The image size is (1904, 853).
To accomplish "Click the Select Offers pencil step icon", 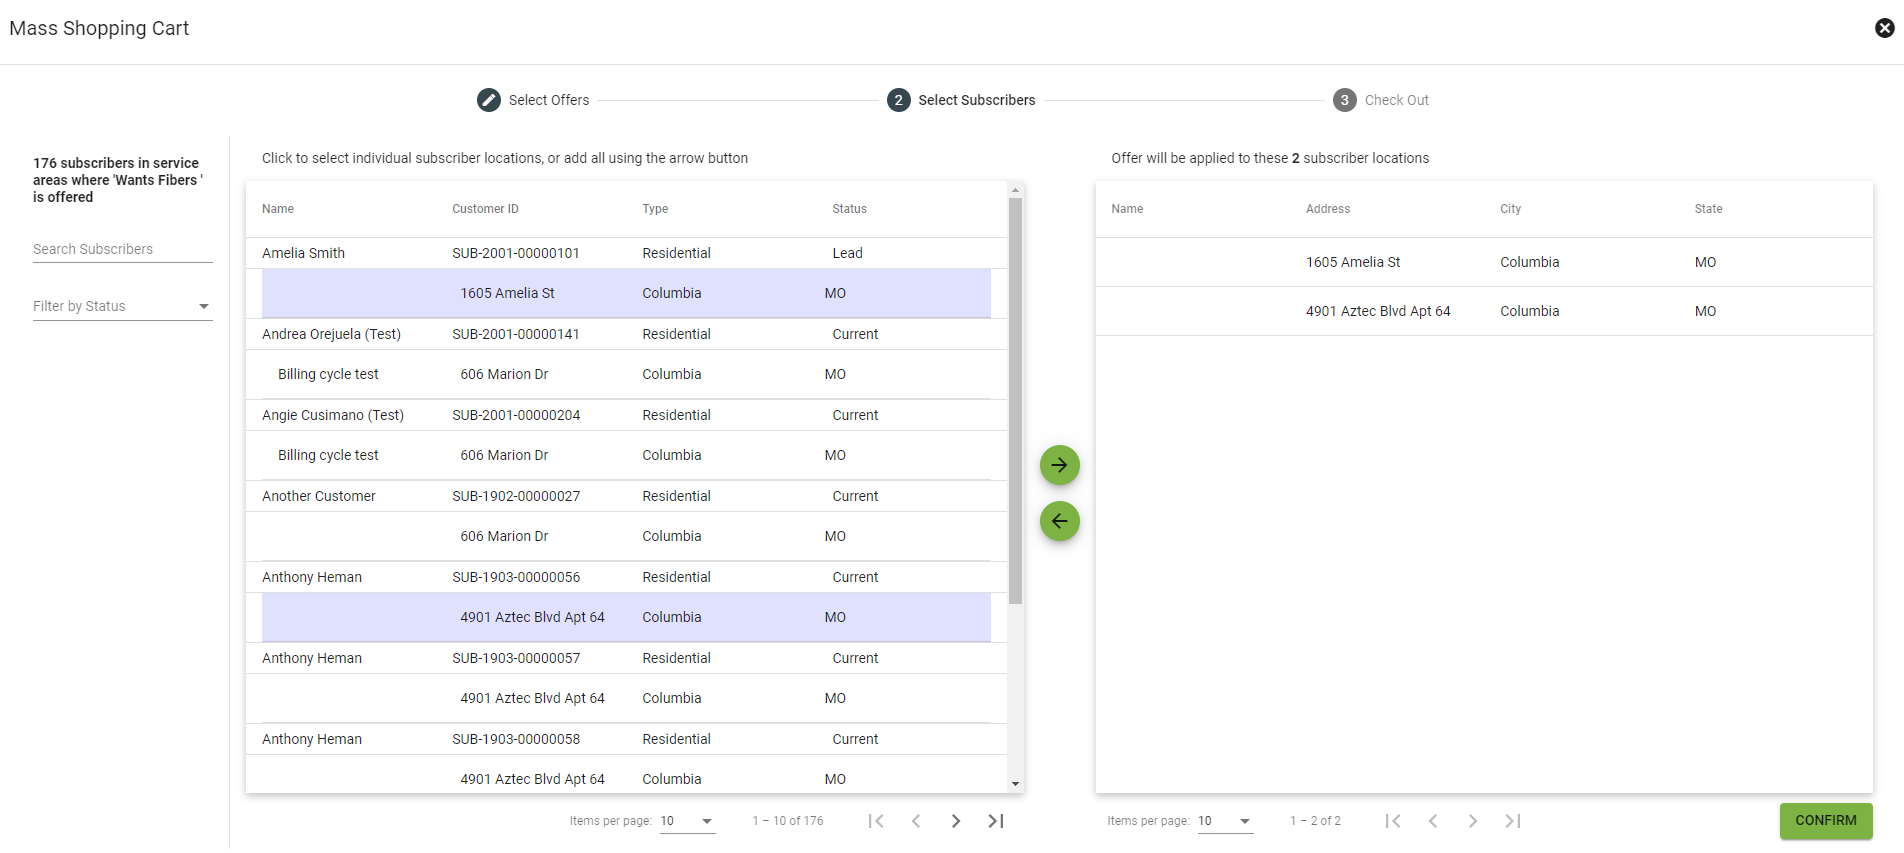I will [489, 100].
